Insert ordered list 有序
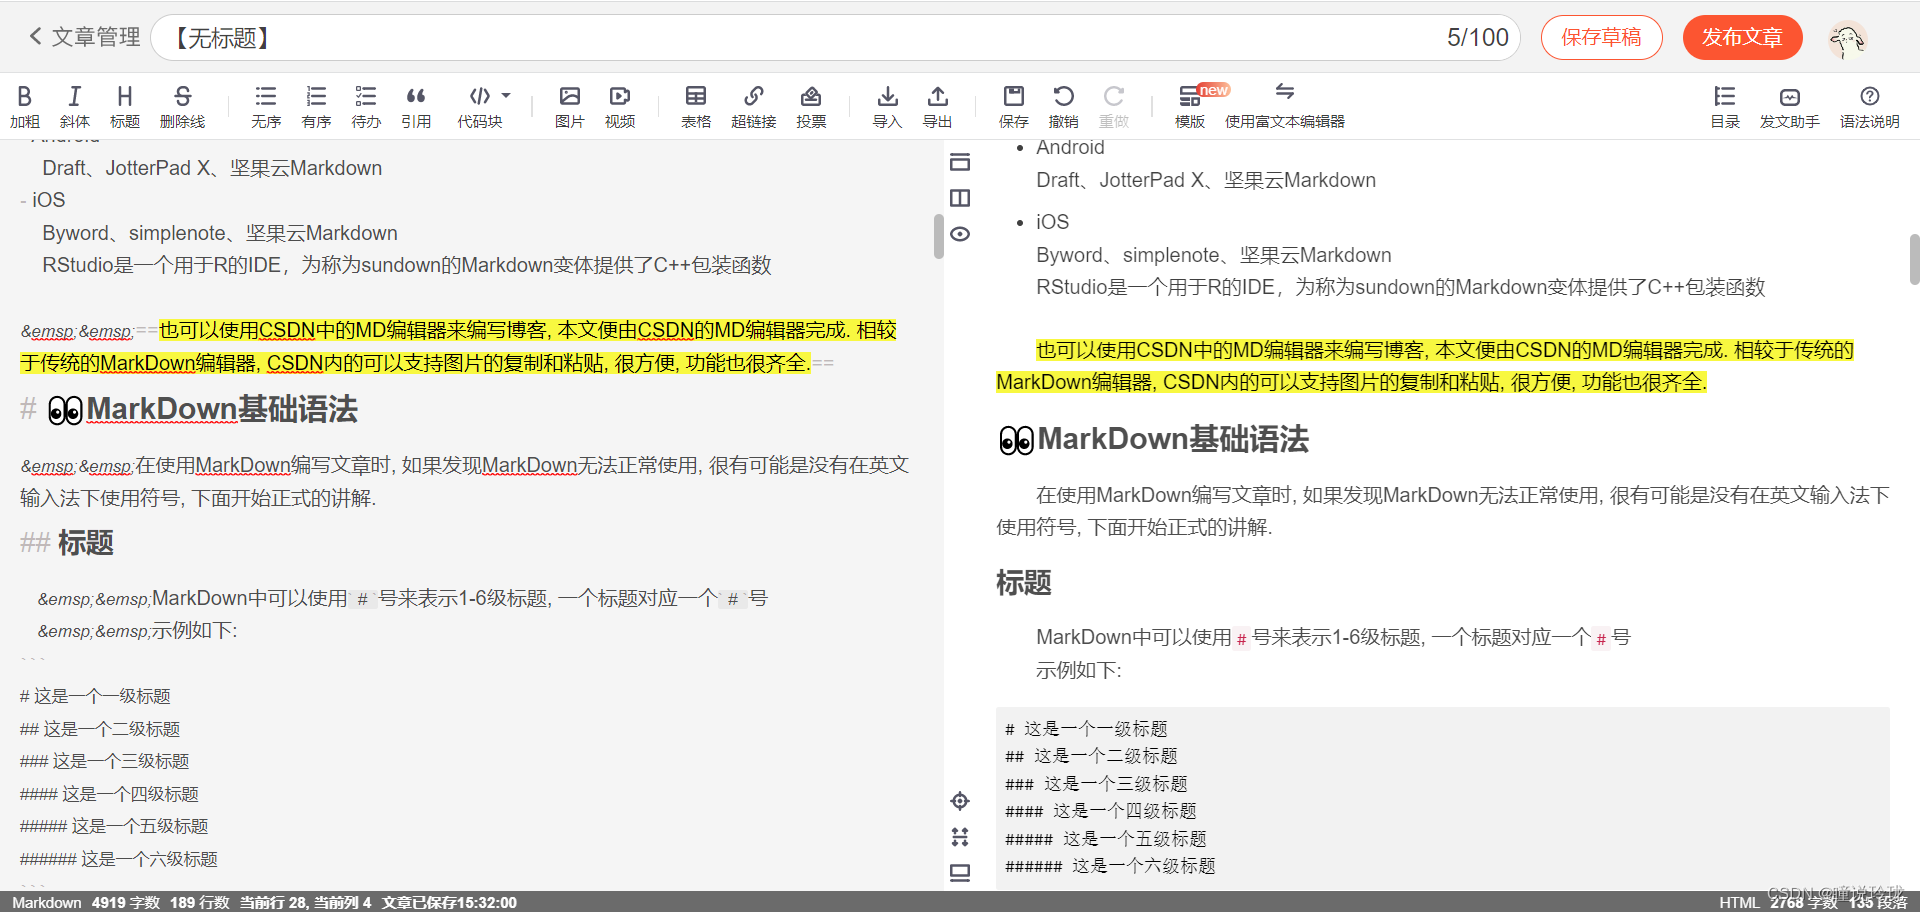The width and height of the screenshot is (1920, 912). [316, 107]
